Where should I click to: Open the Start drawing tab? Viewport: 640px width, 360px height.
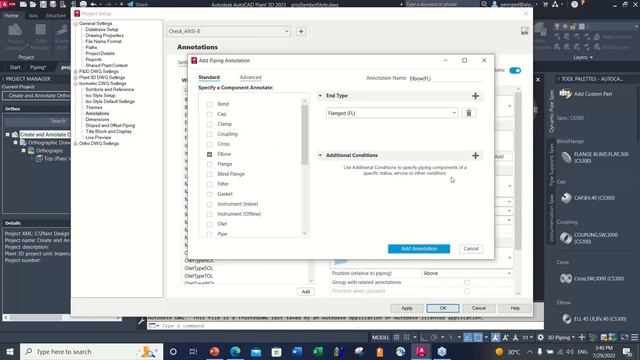click(x=15, y=67)
